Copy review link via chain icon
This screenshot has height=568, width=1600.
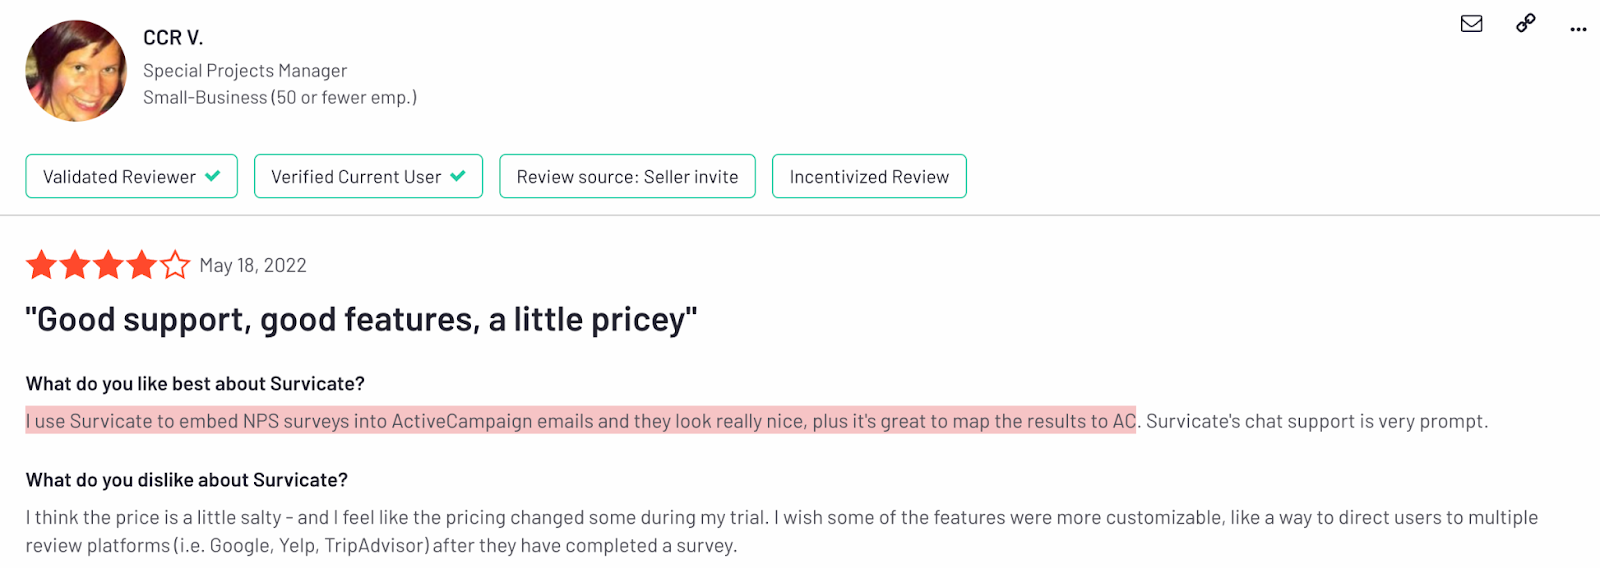[x=1525, y=23]
